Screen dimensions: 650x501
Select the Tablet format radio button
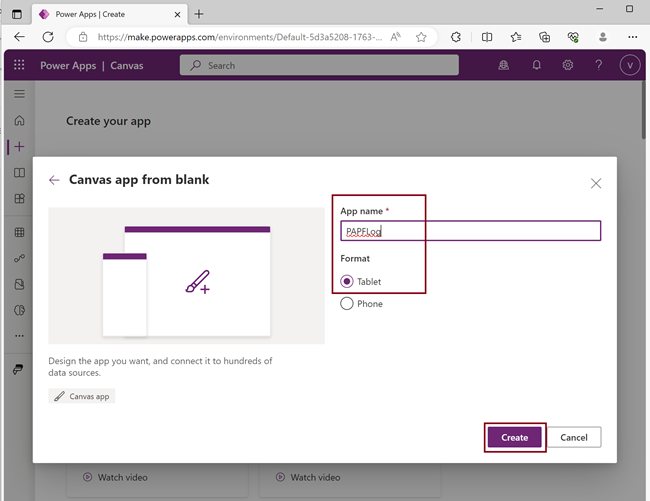point(347,281)
